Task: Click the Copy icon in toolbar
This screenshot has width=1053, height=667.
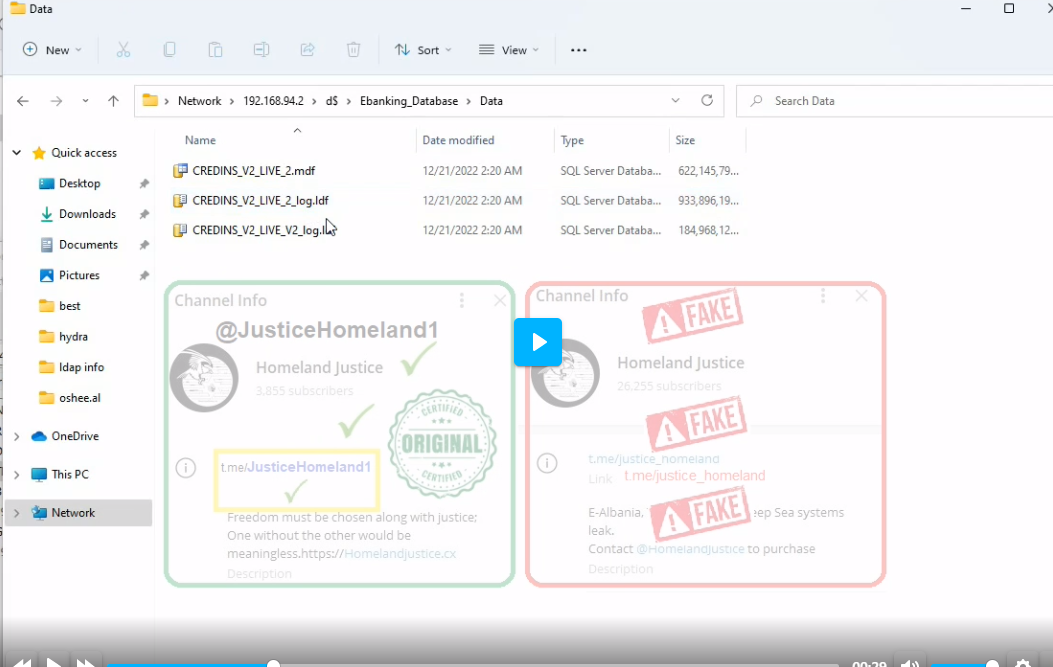Action: point(169,50)
